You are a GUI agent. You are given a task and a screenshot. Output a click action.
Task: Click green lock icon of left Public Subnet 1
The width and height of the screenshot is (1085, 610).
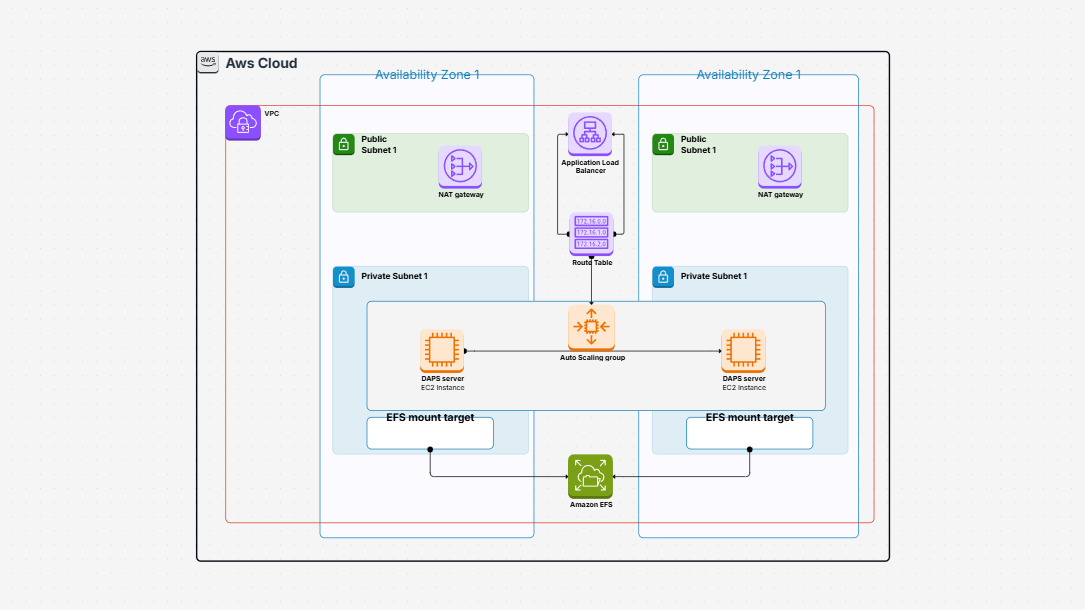344,145
